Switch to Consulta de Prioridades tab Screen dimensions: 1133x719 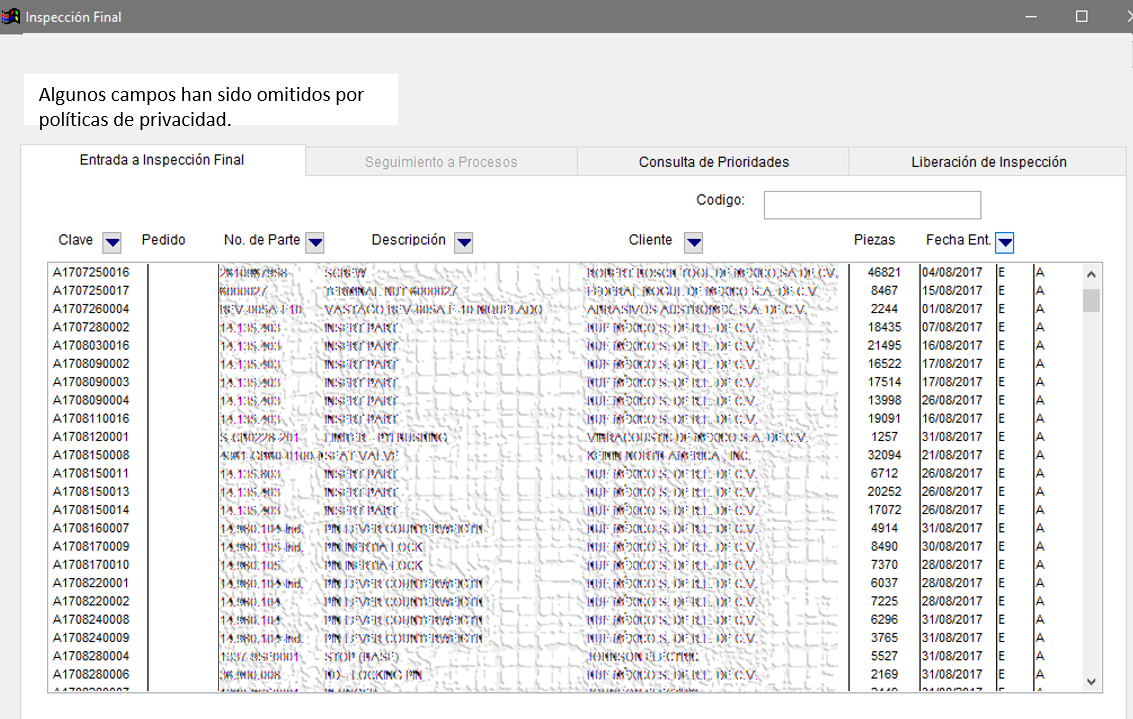point(713,162)
